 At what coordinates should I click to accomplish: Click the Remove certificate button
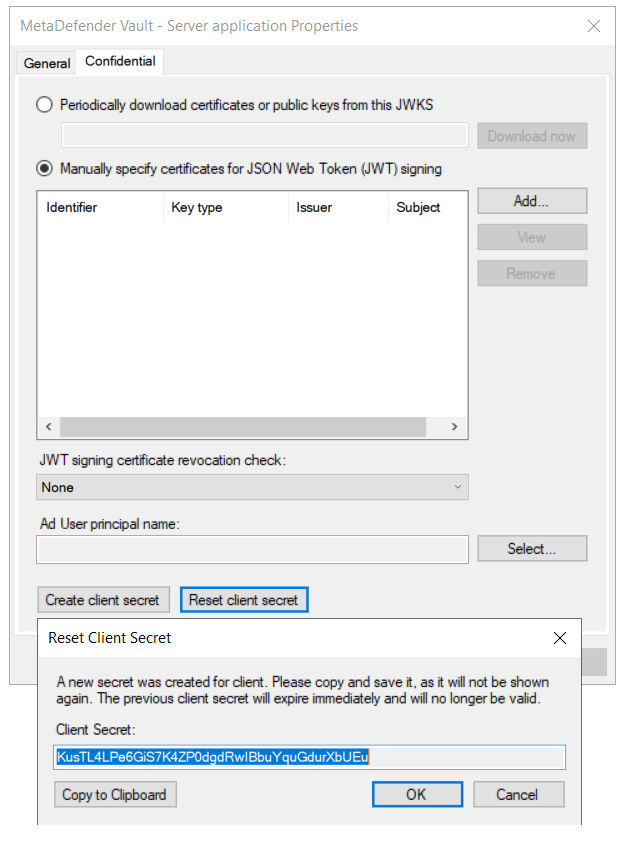pyautogui.click(x=532, y=273)
